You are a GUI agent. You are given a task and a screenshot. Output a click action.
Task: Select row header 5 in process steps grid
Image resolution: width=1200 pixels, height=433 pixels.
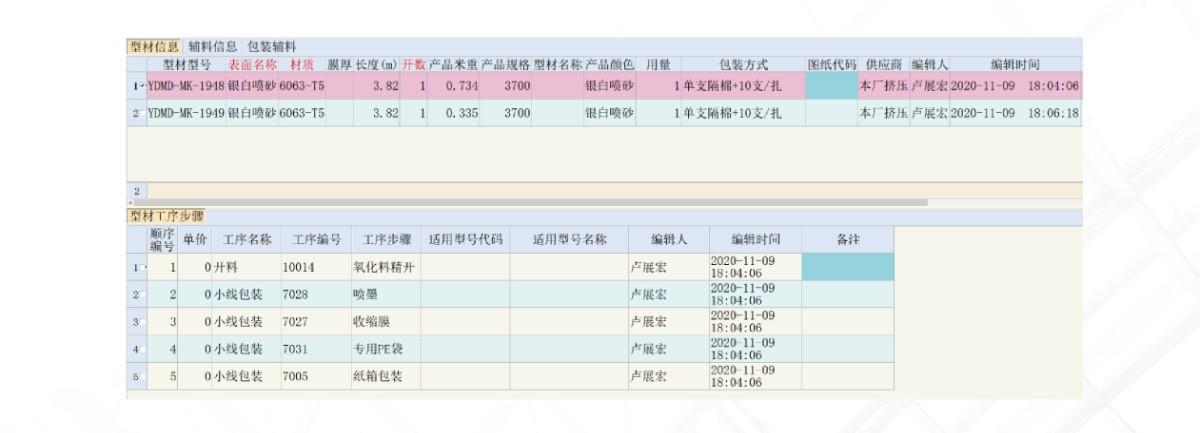[137, 377]
